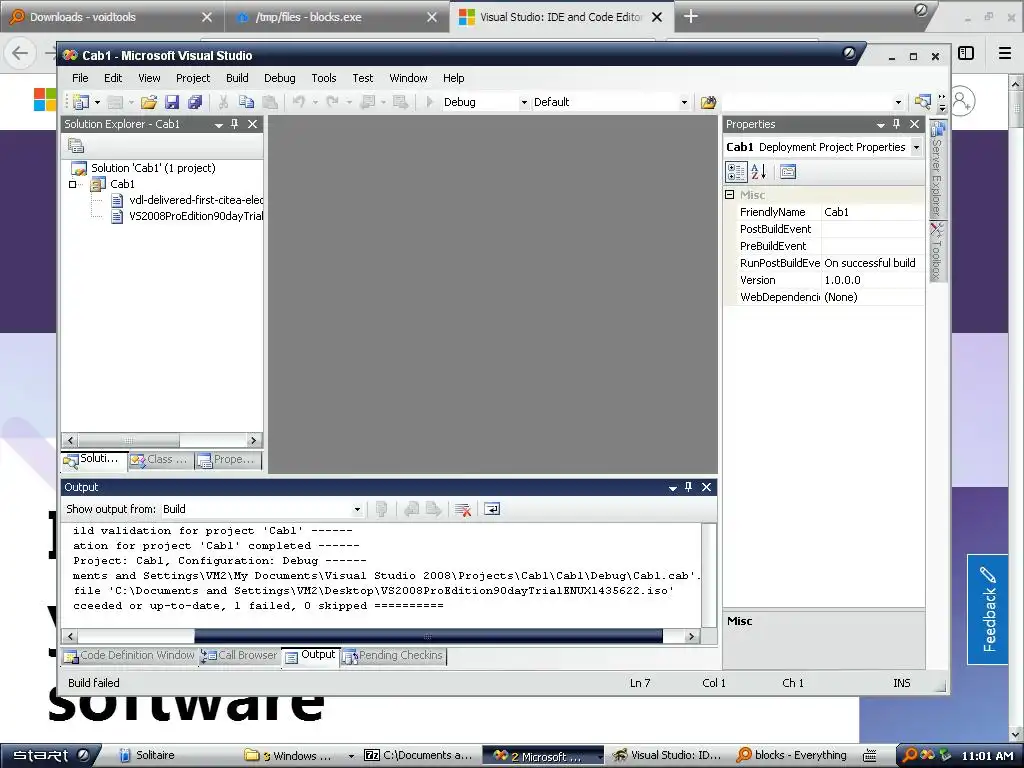This screenshot has width=1024, height=768.
Task: Open the Edit menu
Action: [x=113, y=78]
